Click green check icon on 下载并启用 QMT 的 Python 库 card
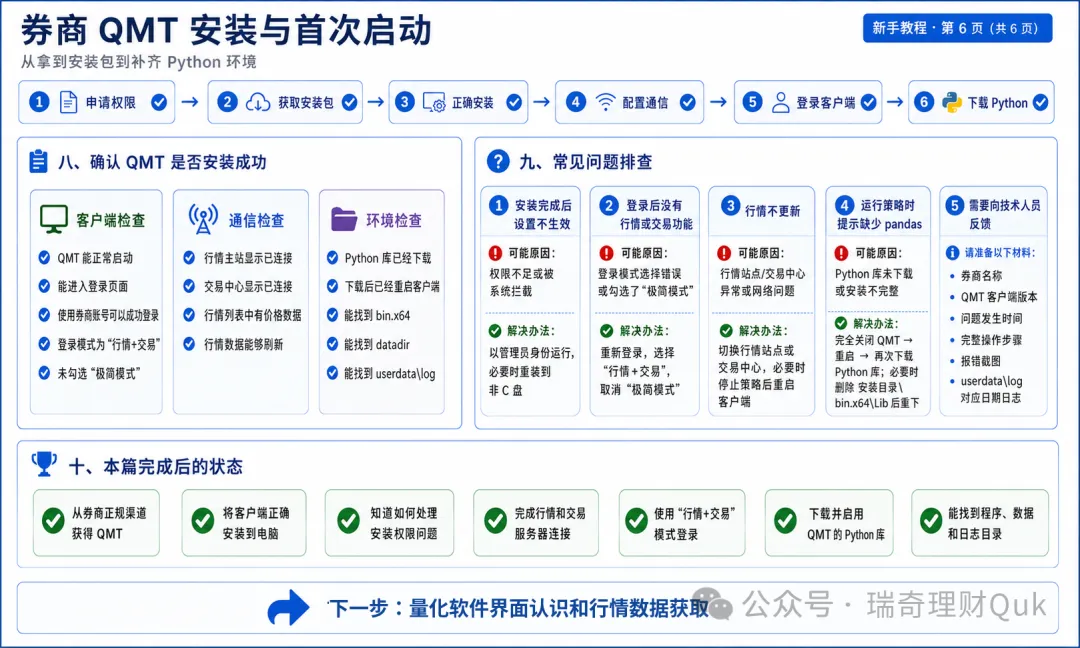1080x648 pixels. click(785, 521)
